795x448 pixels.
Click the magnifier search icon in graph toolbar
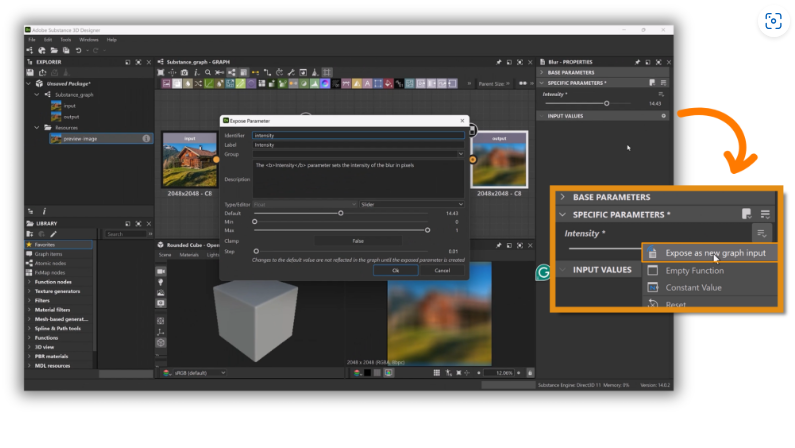(208, 72)
